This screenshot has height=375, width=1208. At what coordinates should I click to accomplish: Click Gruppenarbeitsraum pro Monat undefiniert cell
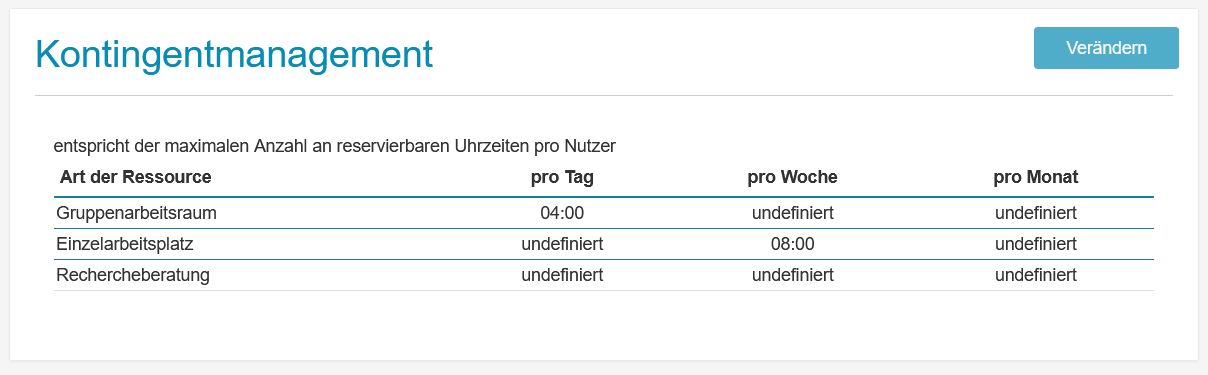click(1036, 213)
